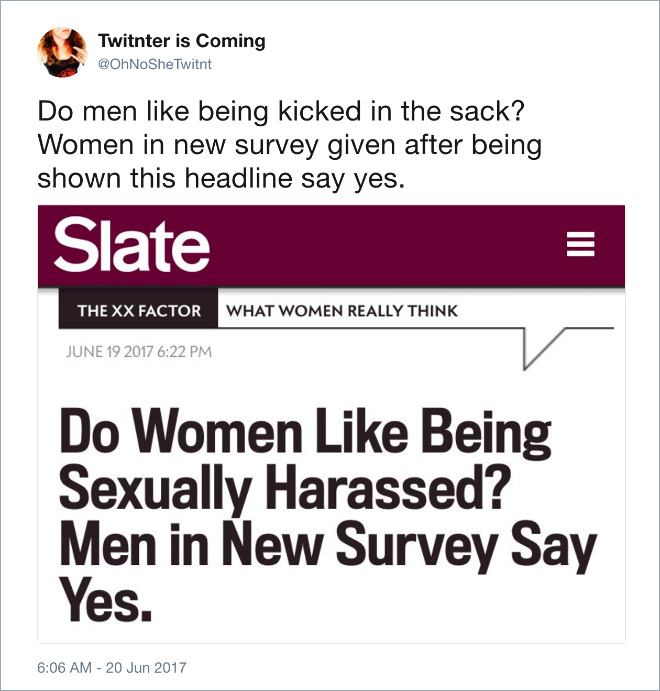Select The XX Factor section tab

[138, 310]
